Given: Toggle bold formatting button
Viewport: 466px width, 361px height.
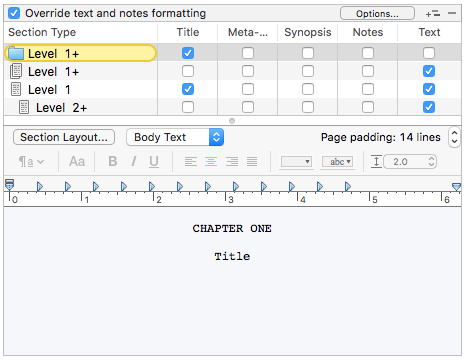Looking at the screenshot, I should (113, 162).
